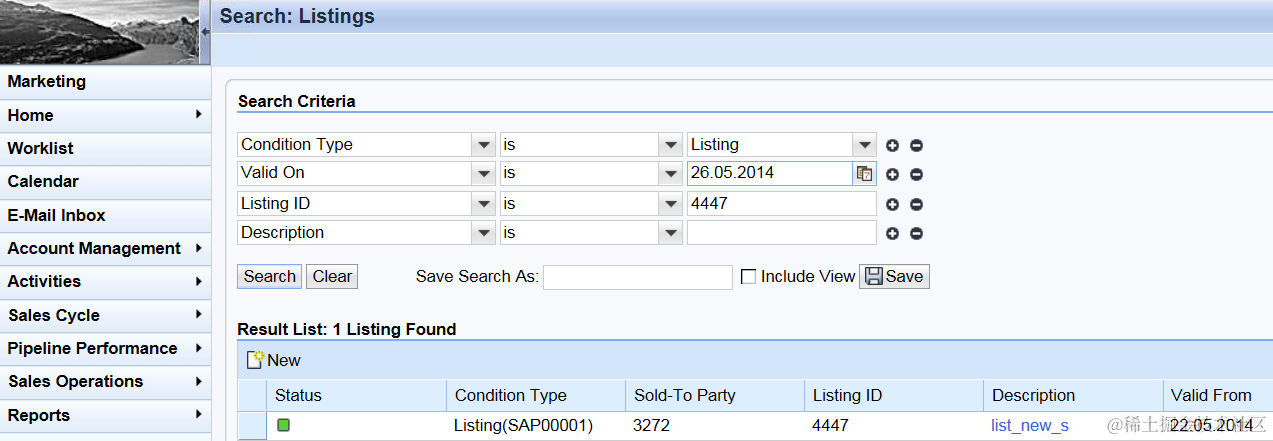The width and height of the screenshot is (1273, 441).
Task: Open the calendar picker for Valid On
Action: tap(864, 174)
